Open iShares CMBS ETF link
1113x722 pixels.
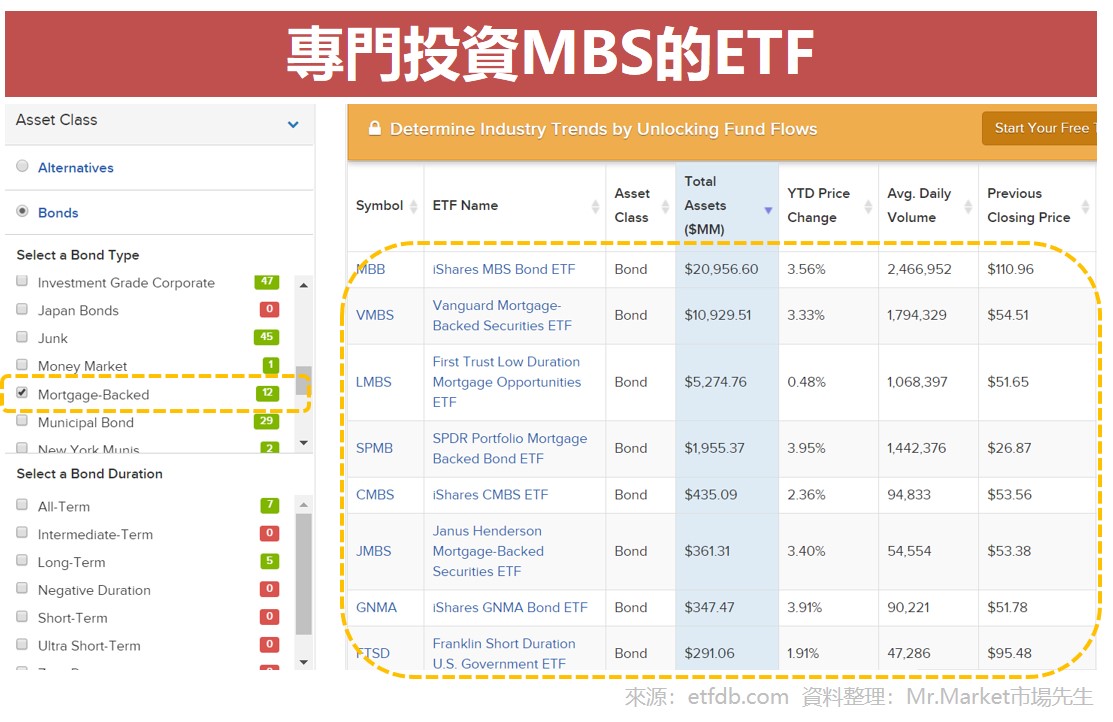490,495
